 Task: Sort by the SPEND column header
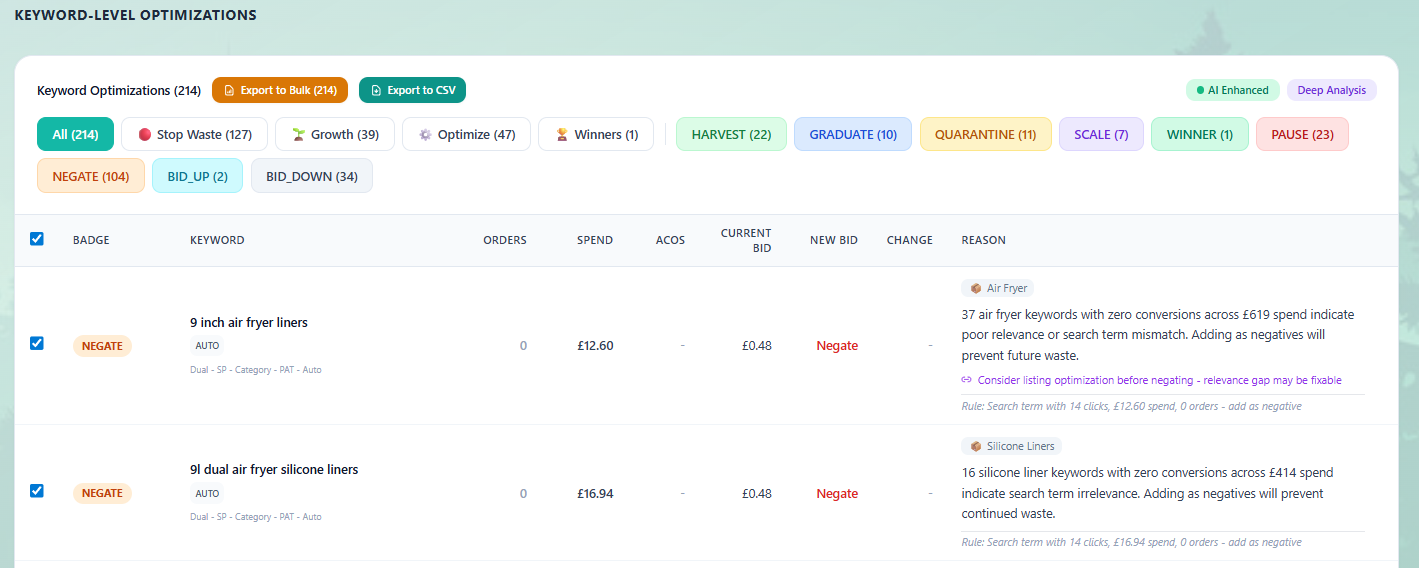pyautogui.click(x=595, y=240)
